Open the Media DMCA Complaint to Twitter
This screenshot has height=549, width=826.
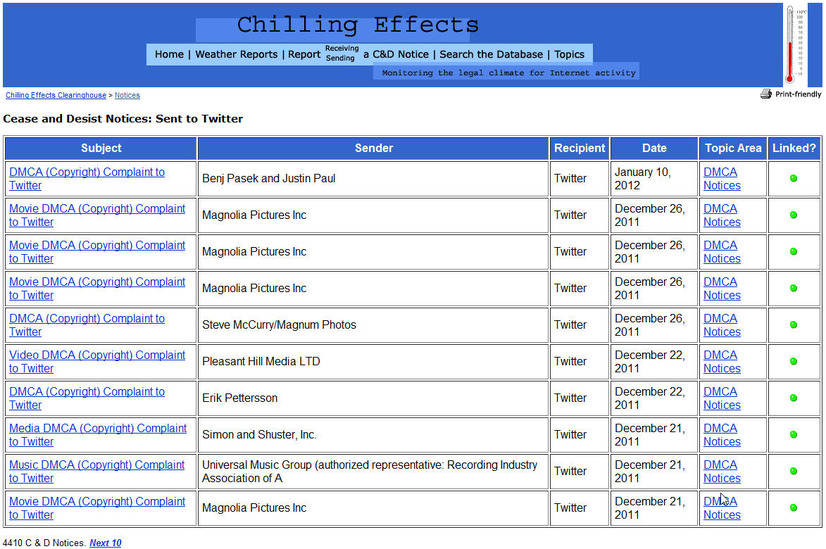(98, 435)
